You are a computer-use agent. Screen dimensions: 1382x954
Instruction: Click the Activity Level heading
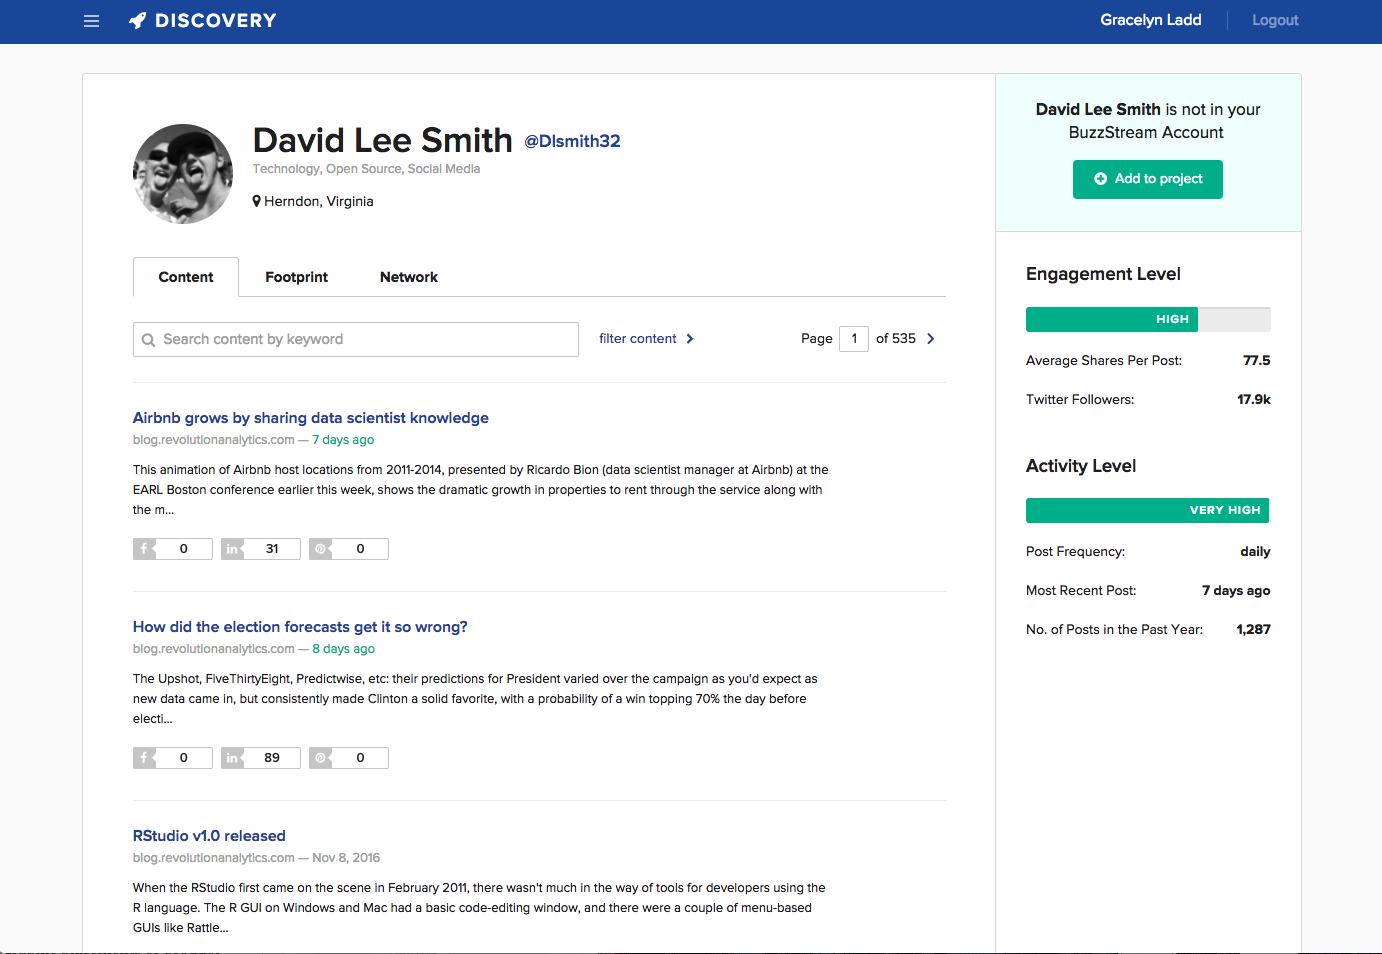1081,466
